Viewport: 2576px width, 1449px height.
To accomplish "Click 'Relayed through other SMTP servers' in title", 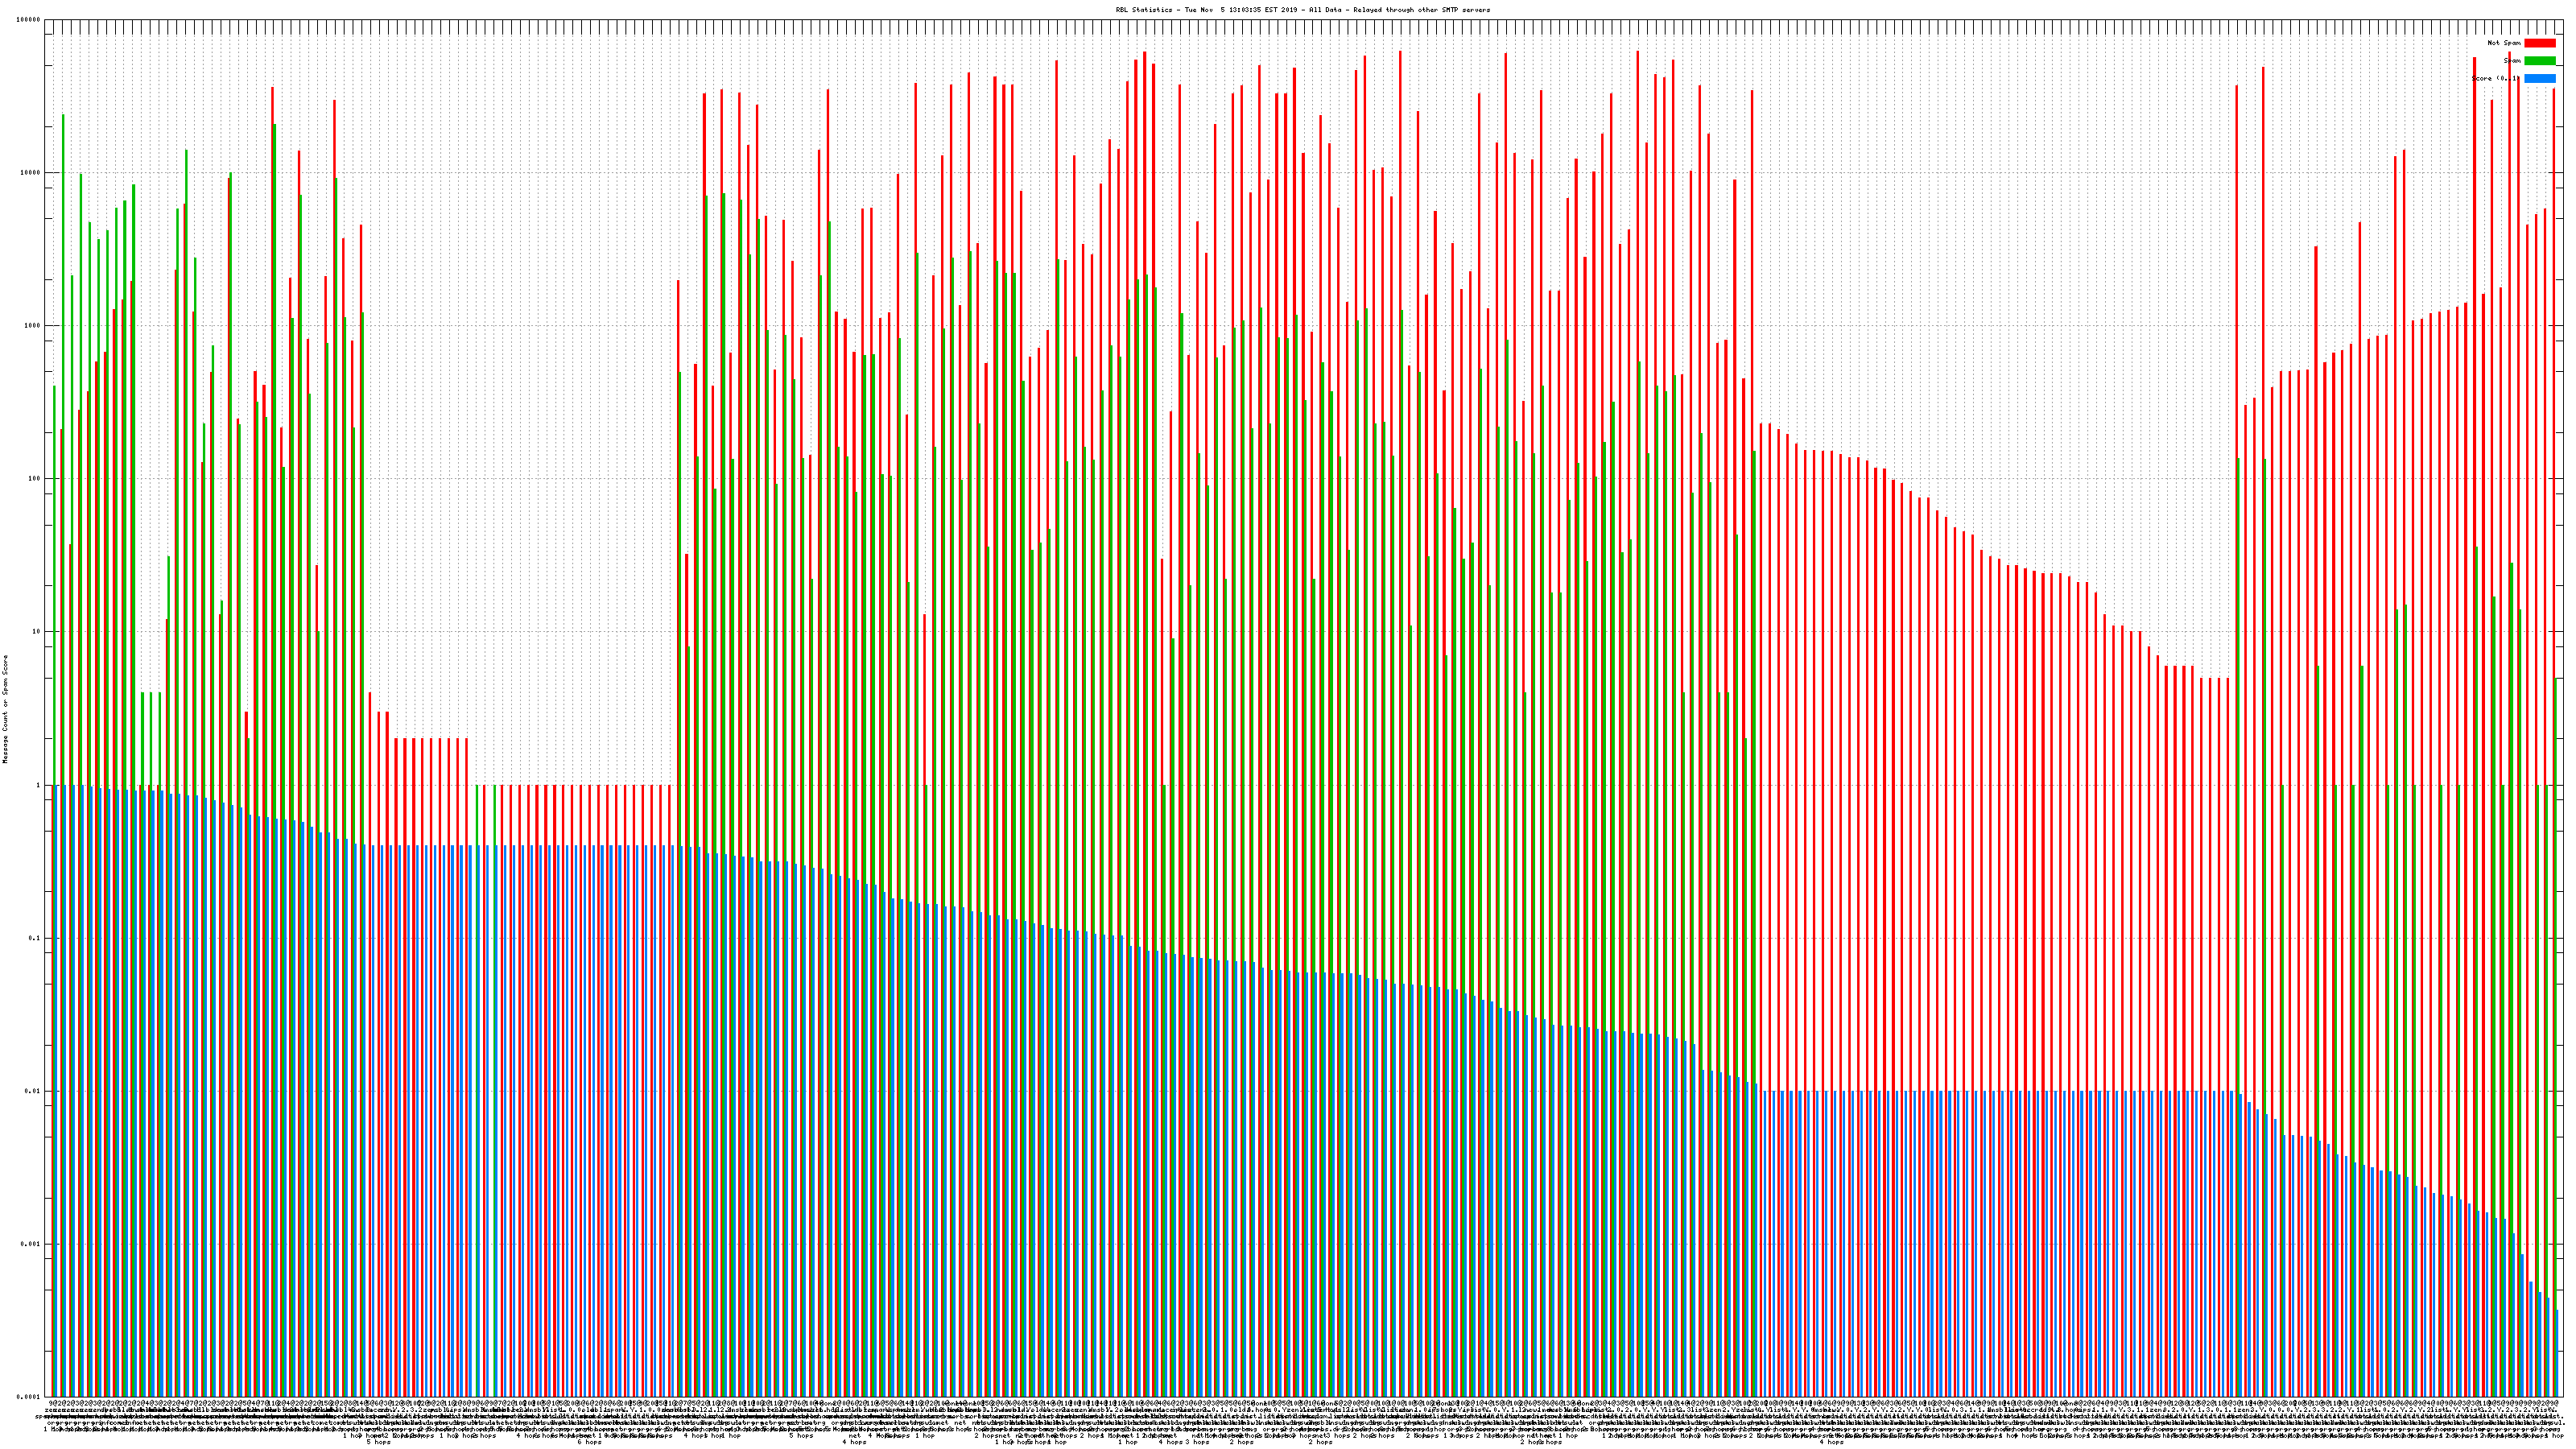I will [1421, 10].
